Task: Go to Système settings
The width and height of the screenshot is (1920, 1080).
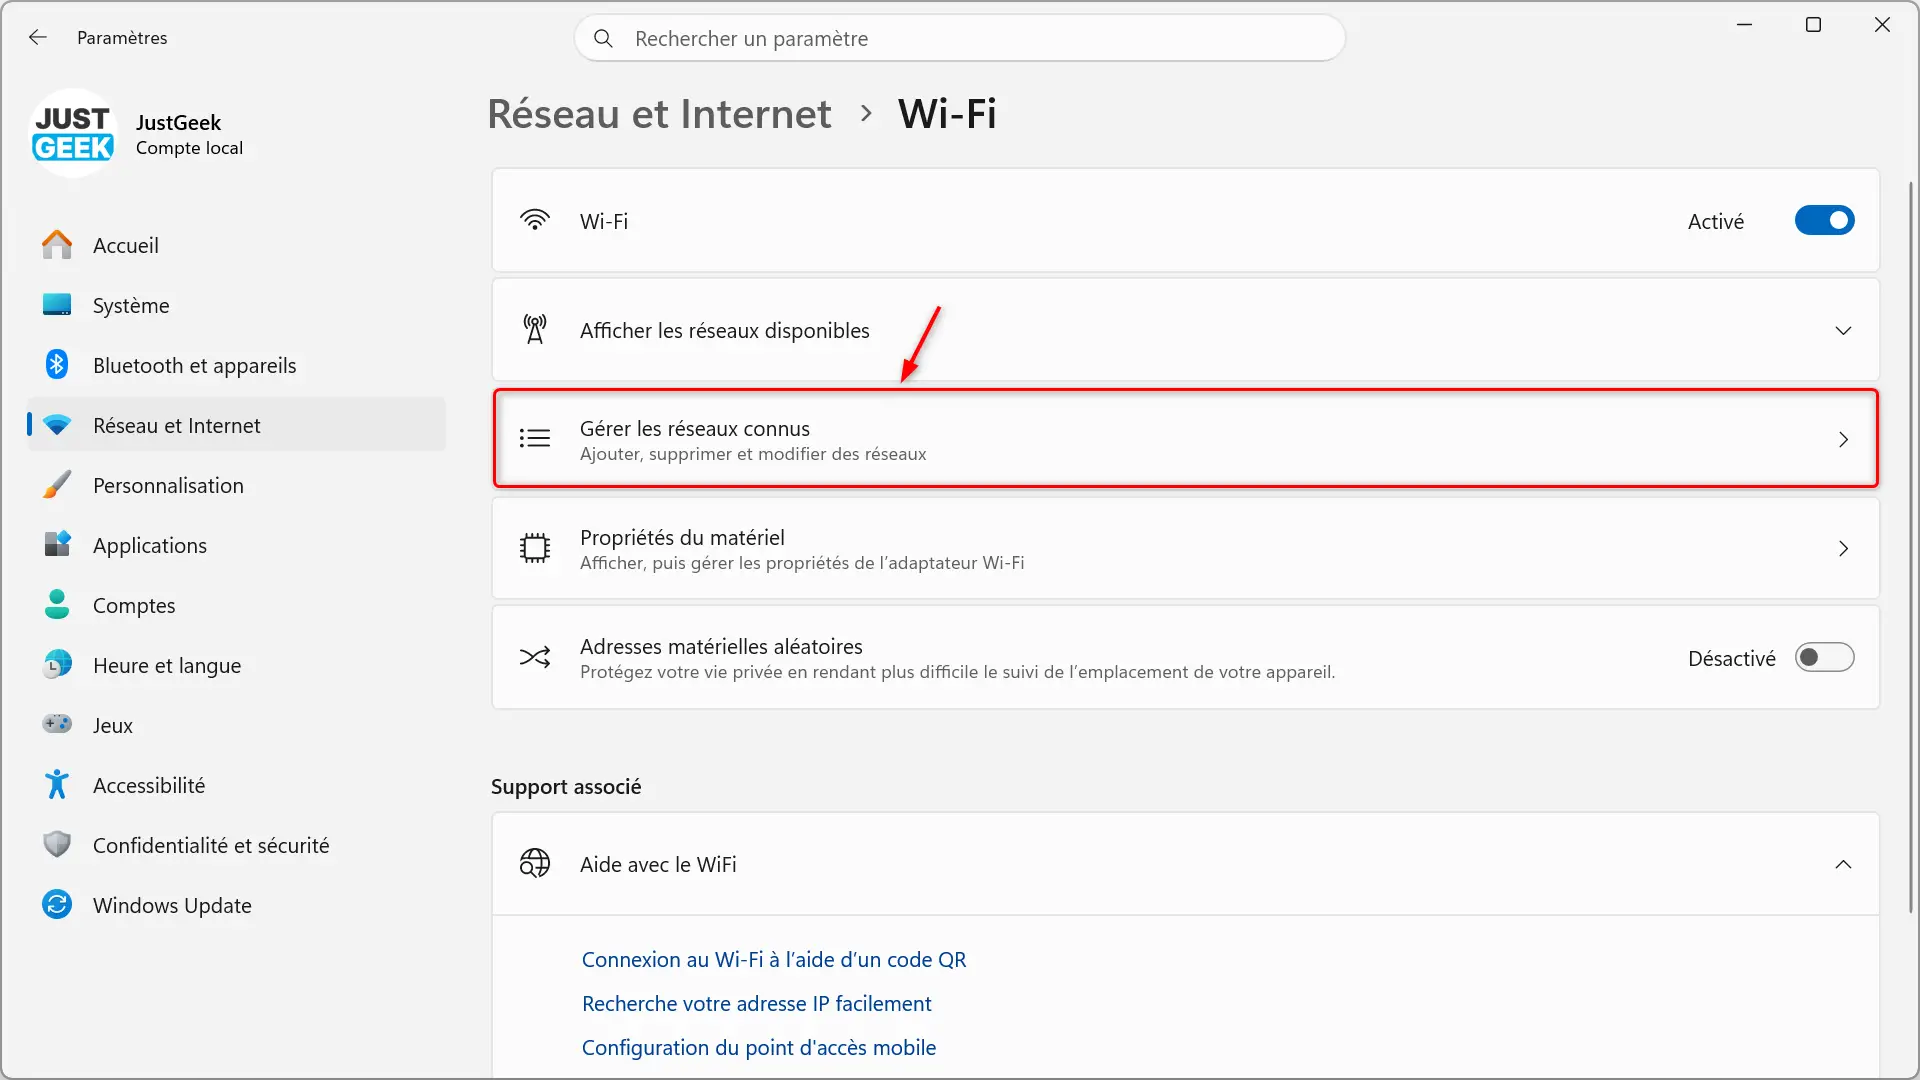Action: 236,305
